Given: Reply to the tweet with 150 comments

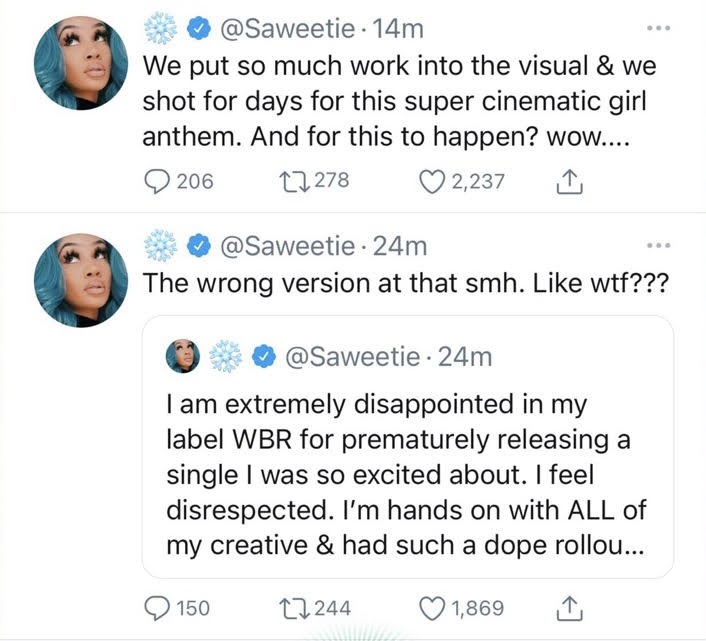Looking at the screenshot, I should [x=160, y=607].
